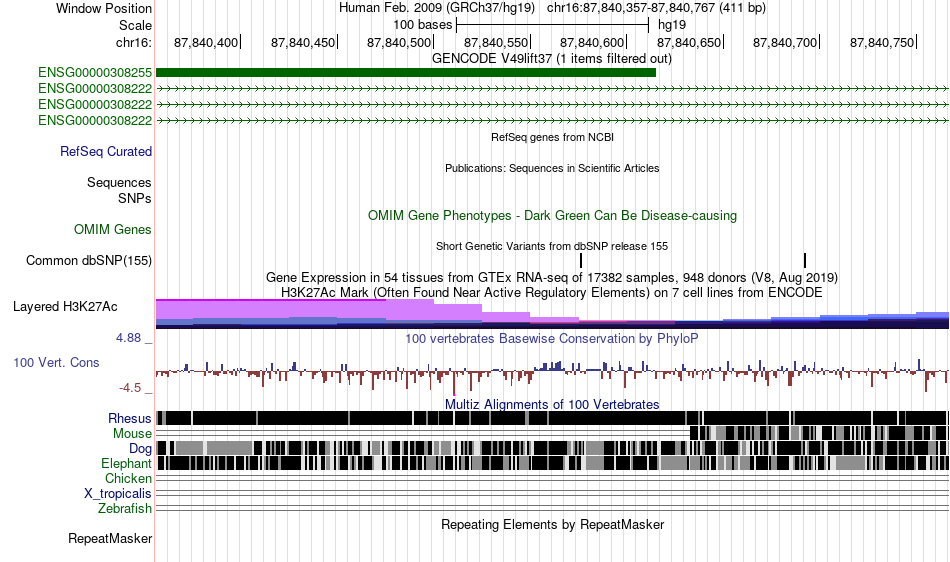Select the Common dbSNP(155) label
Viewport: 950px width, 562px height.
coord(89,260)
